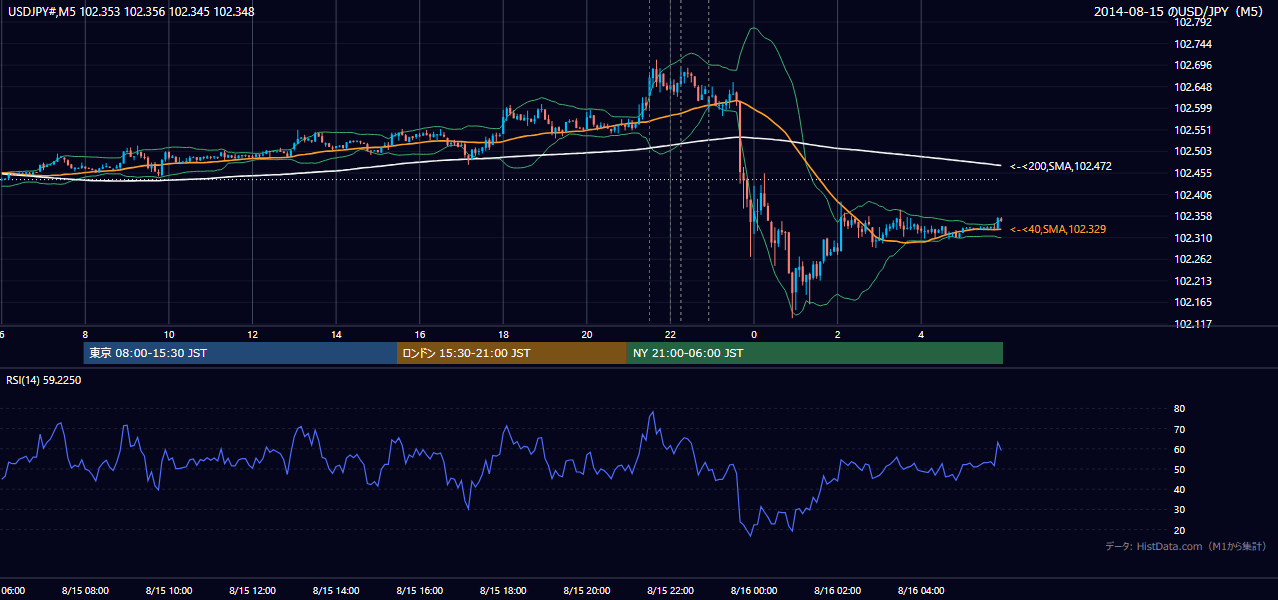Click hour tick 18 under the price chart
The width and height of the screenshot is (1278, 600).
click(503, 334)
